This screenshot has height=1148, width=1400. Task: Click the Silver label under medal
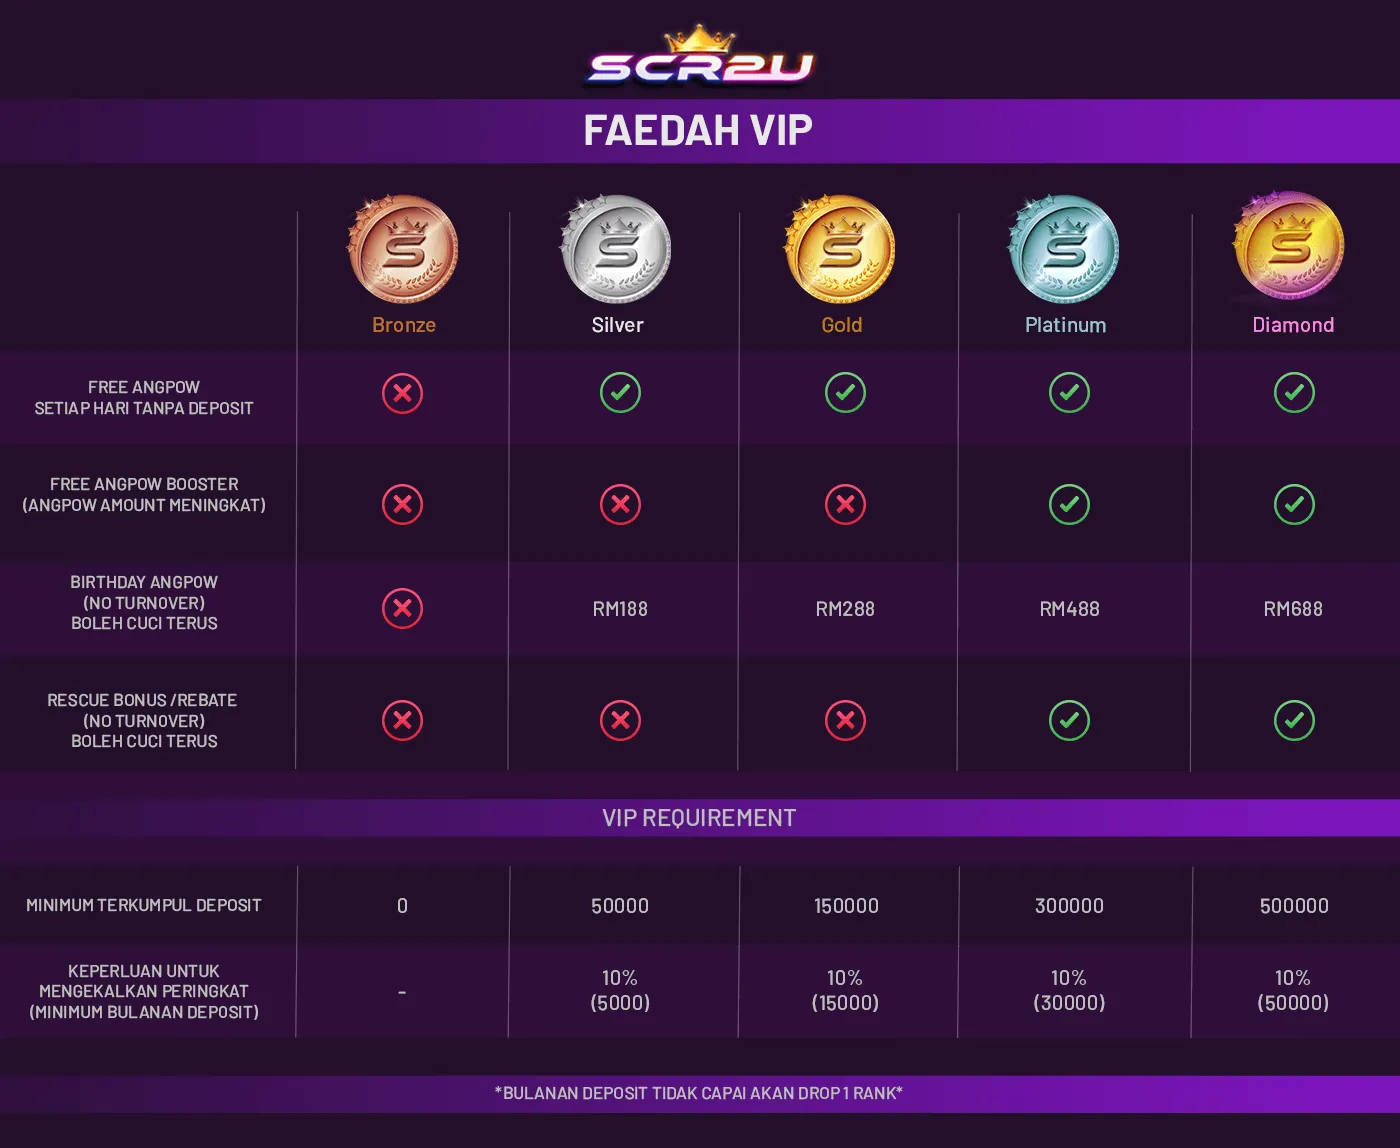(617, 325)
